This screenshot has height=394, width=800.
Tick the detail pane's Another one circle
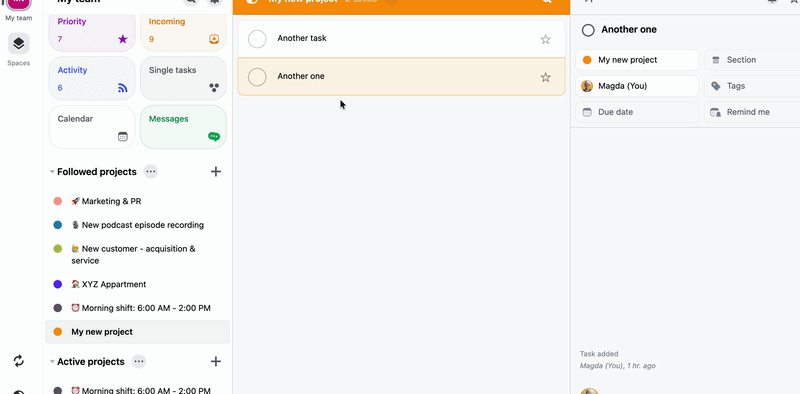[588, 30]
